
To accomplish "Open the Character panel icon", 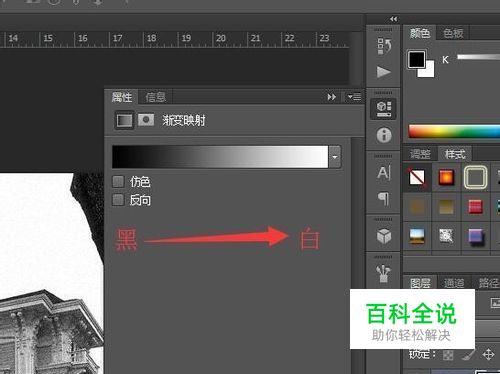I will point(384,173).
